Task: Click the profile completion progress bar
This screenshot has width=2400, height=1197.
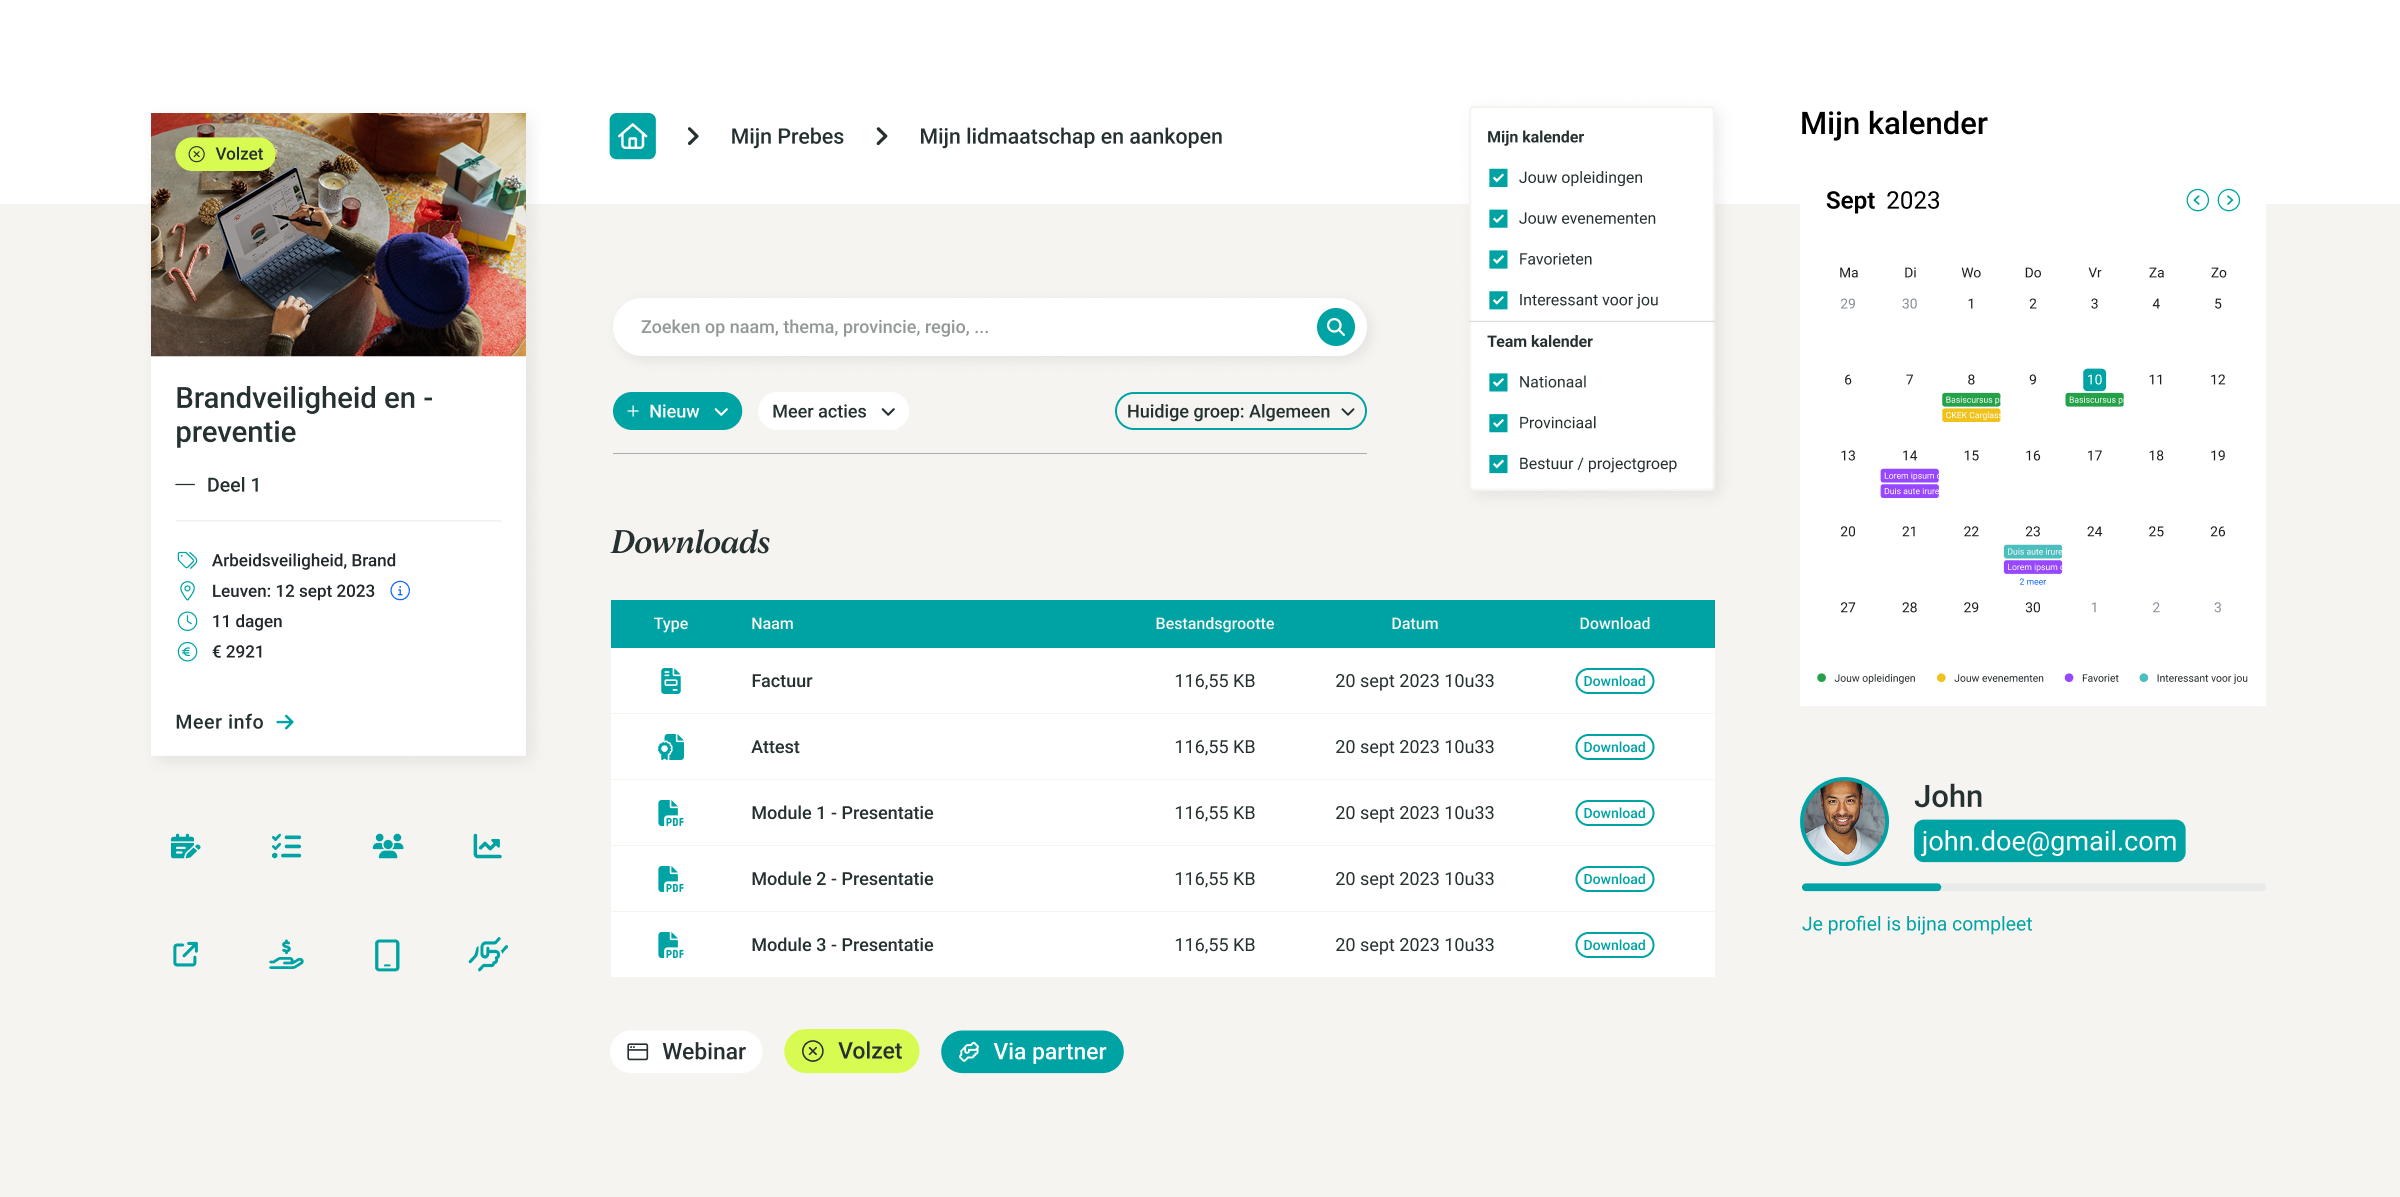Action: pyautogui.click(x=2033, y=887)
